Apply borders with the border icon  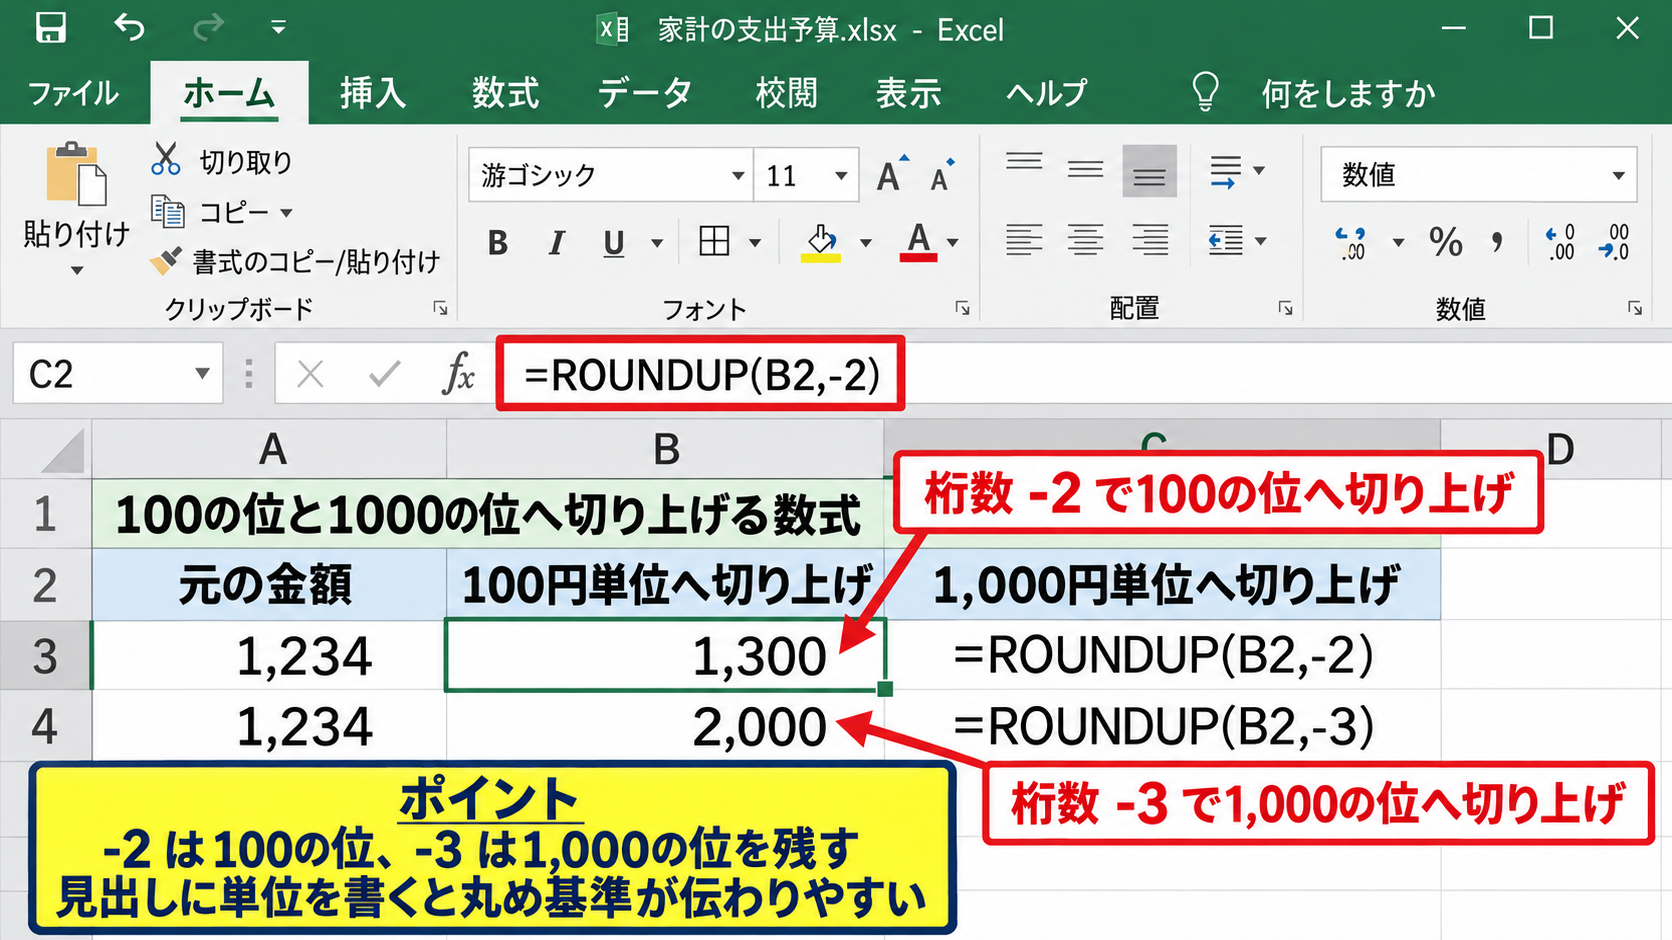714,241
